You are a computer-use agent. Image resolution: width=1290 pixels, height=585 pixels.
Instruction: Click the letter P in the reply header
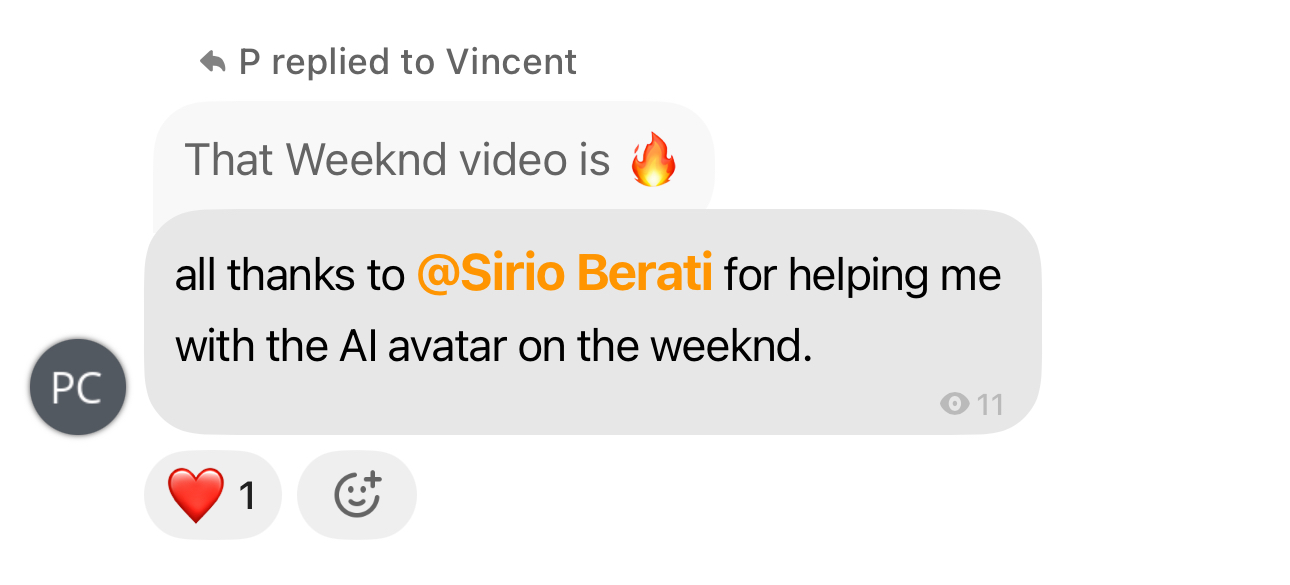point(249,63)
